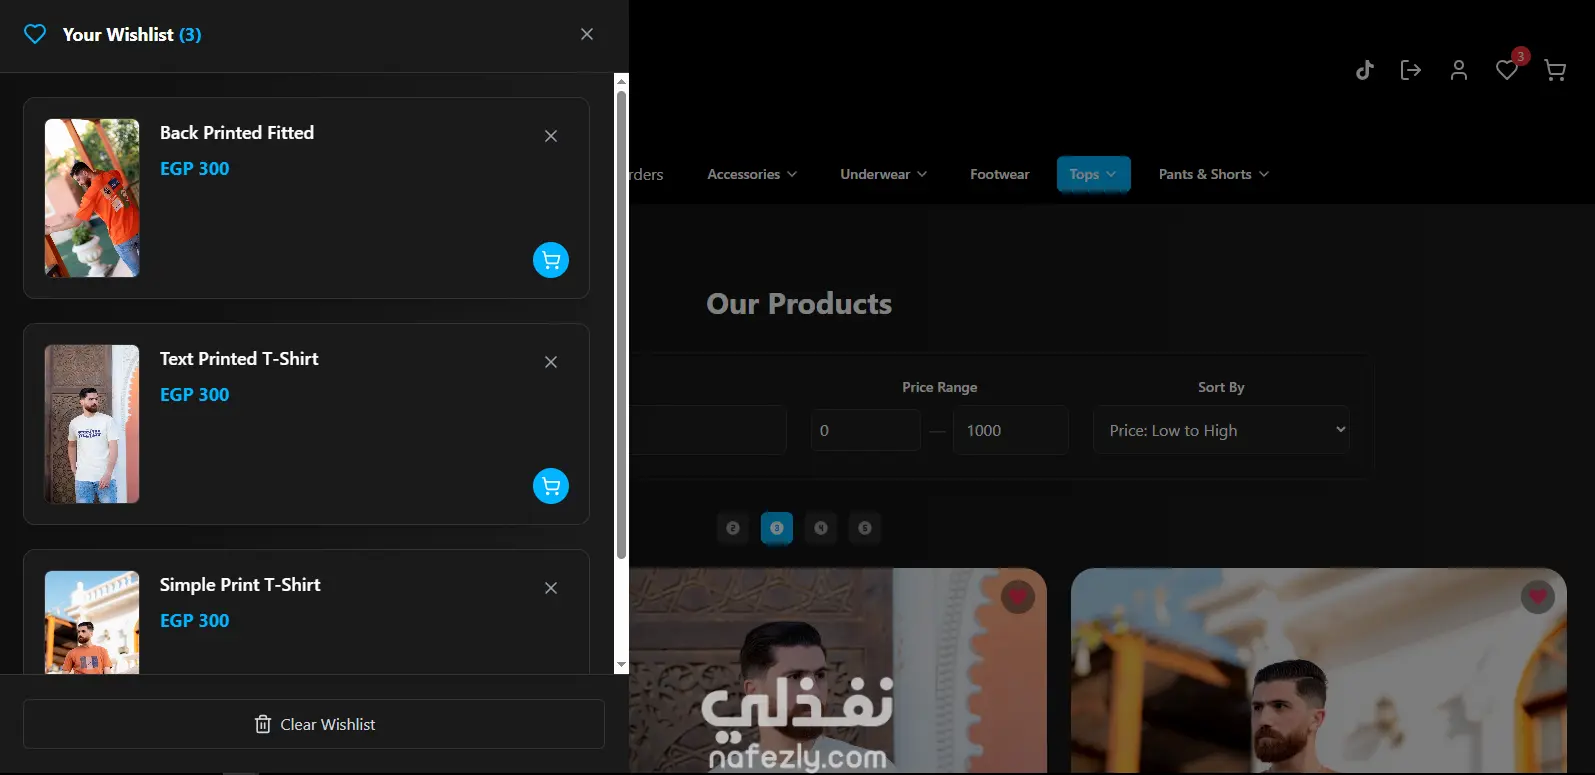Open the Back Printed Fitted thumbnail
Viewport: 1595px width, 775px height.
92,198
